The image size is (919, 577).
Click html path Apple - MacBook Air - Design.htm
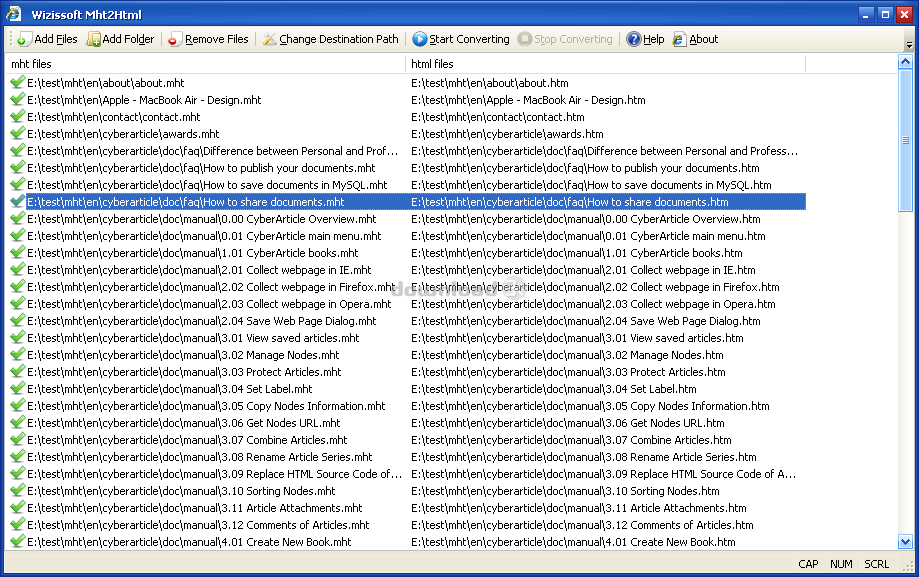pyautogui.click(x=528, y=100)
